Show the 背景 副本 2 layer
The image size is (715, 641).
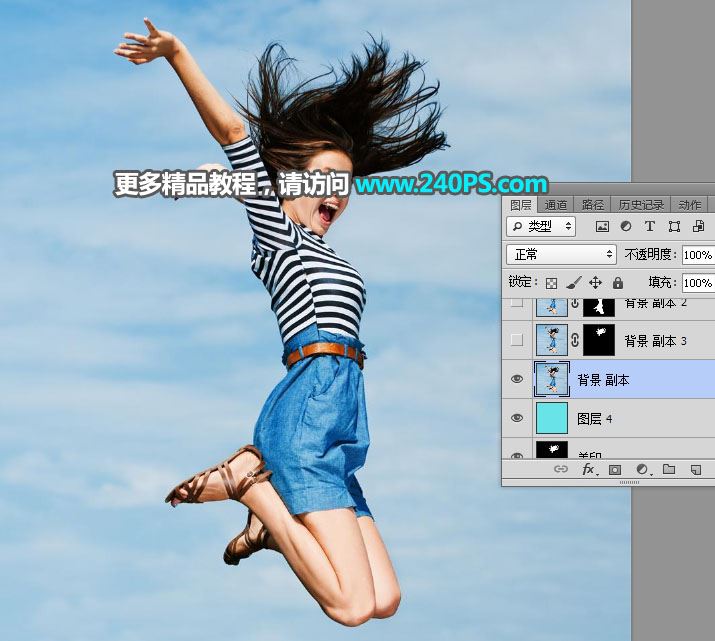point(517,303)
